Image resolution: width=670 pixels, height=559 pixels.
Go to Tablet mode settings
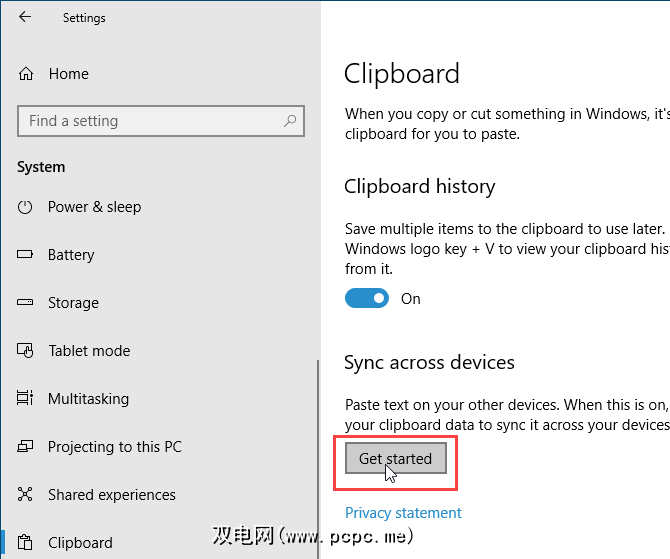click(89, 351)
